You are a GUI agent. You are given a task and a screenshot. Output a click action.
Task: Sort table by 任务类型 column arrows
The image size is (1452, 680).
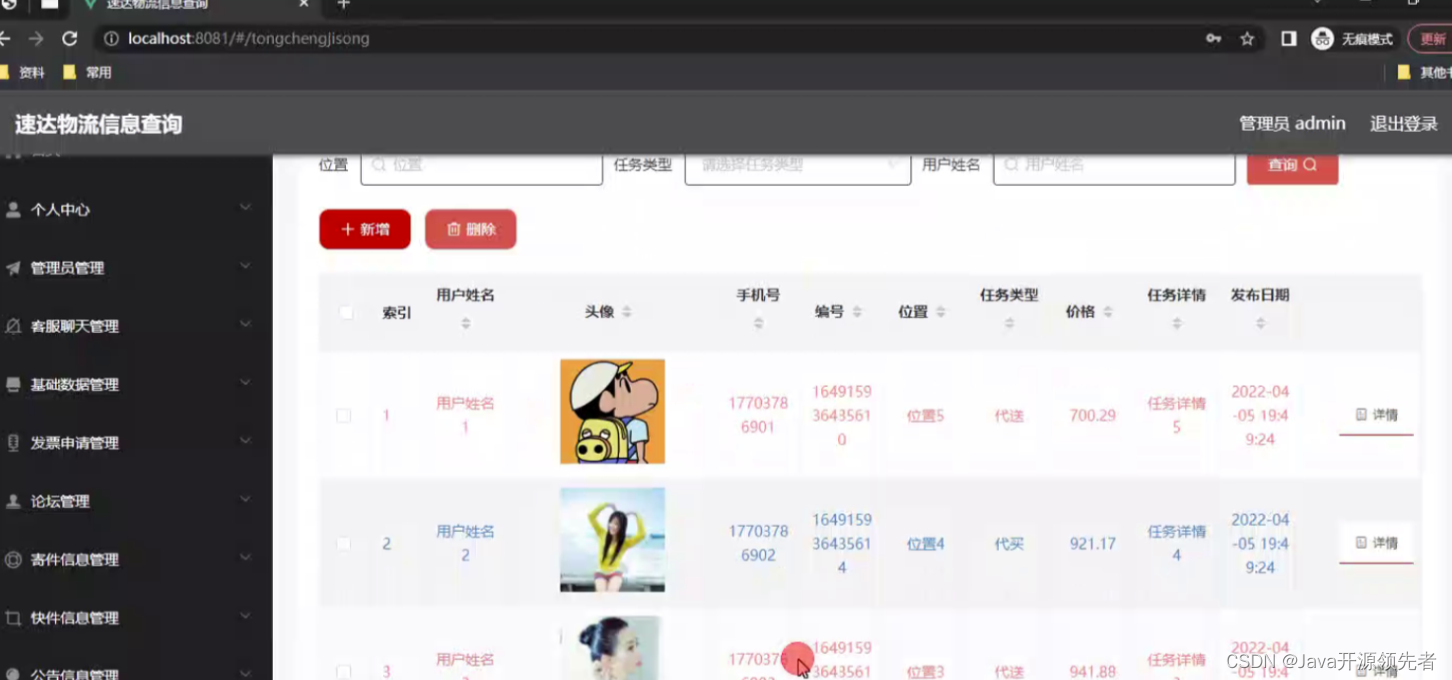[1009, 324]
